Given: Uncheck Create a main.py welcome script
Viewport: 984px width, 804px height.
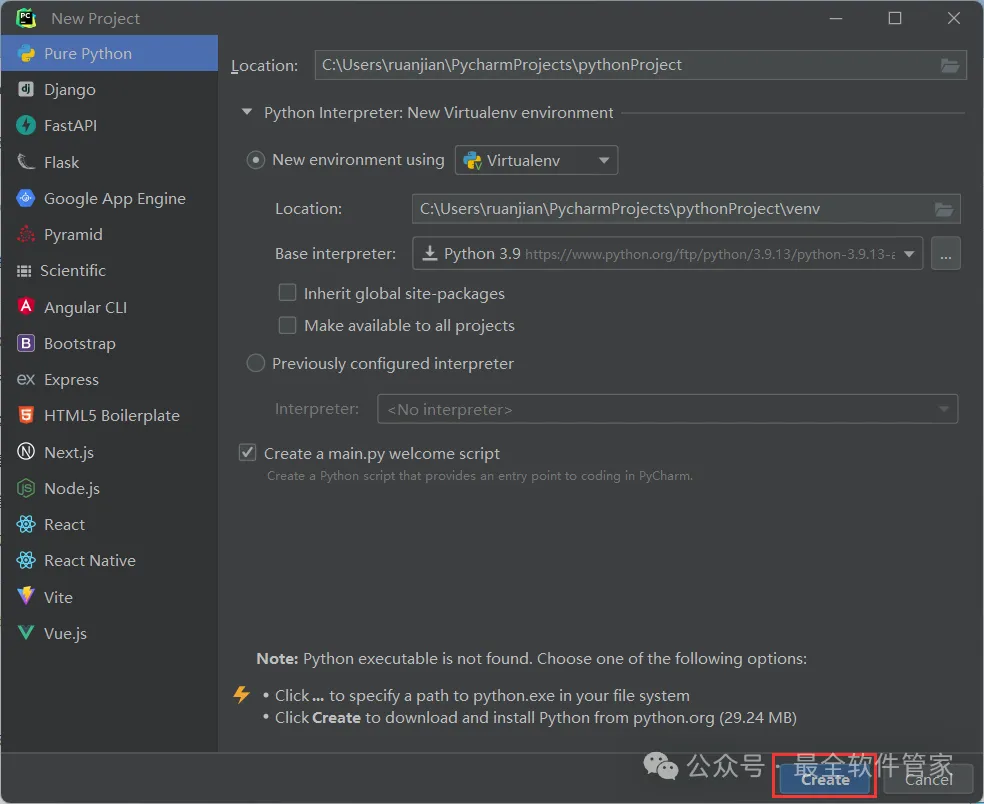Looking at the screenshot, I should pos(247,453).
